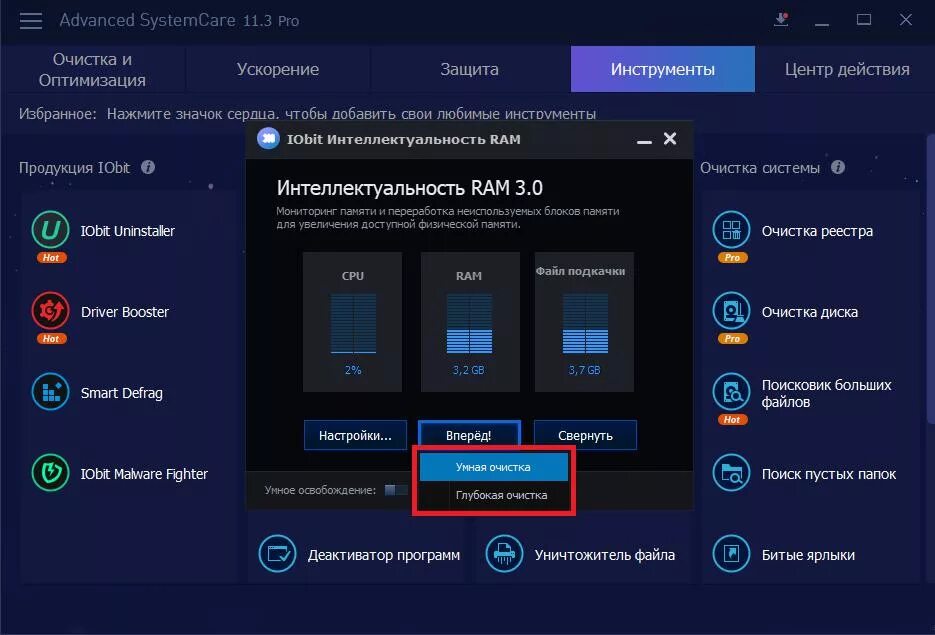The width and height of the screenshot is (935, 635).
Task: Click the Файл подкачки usage meter
Action: [584, 322]
